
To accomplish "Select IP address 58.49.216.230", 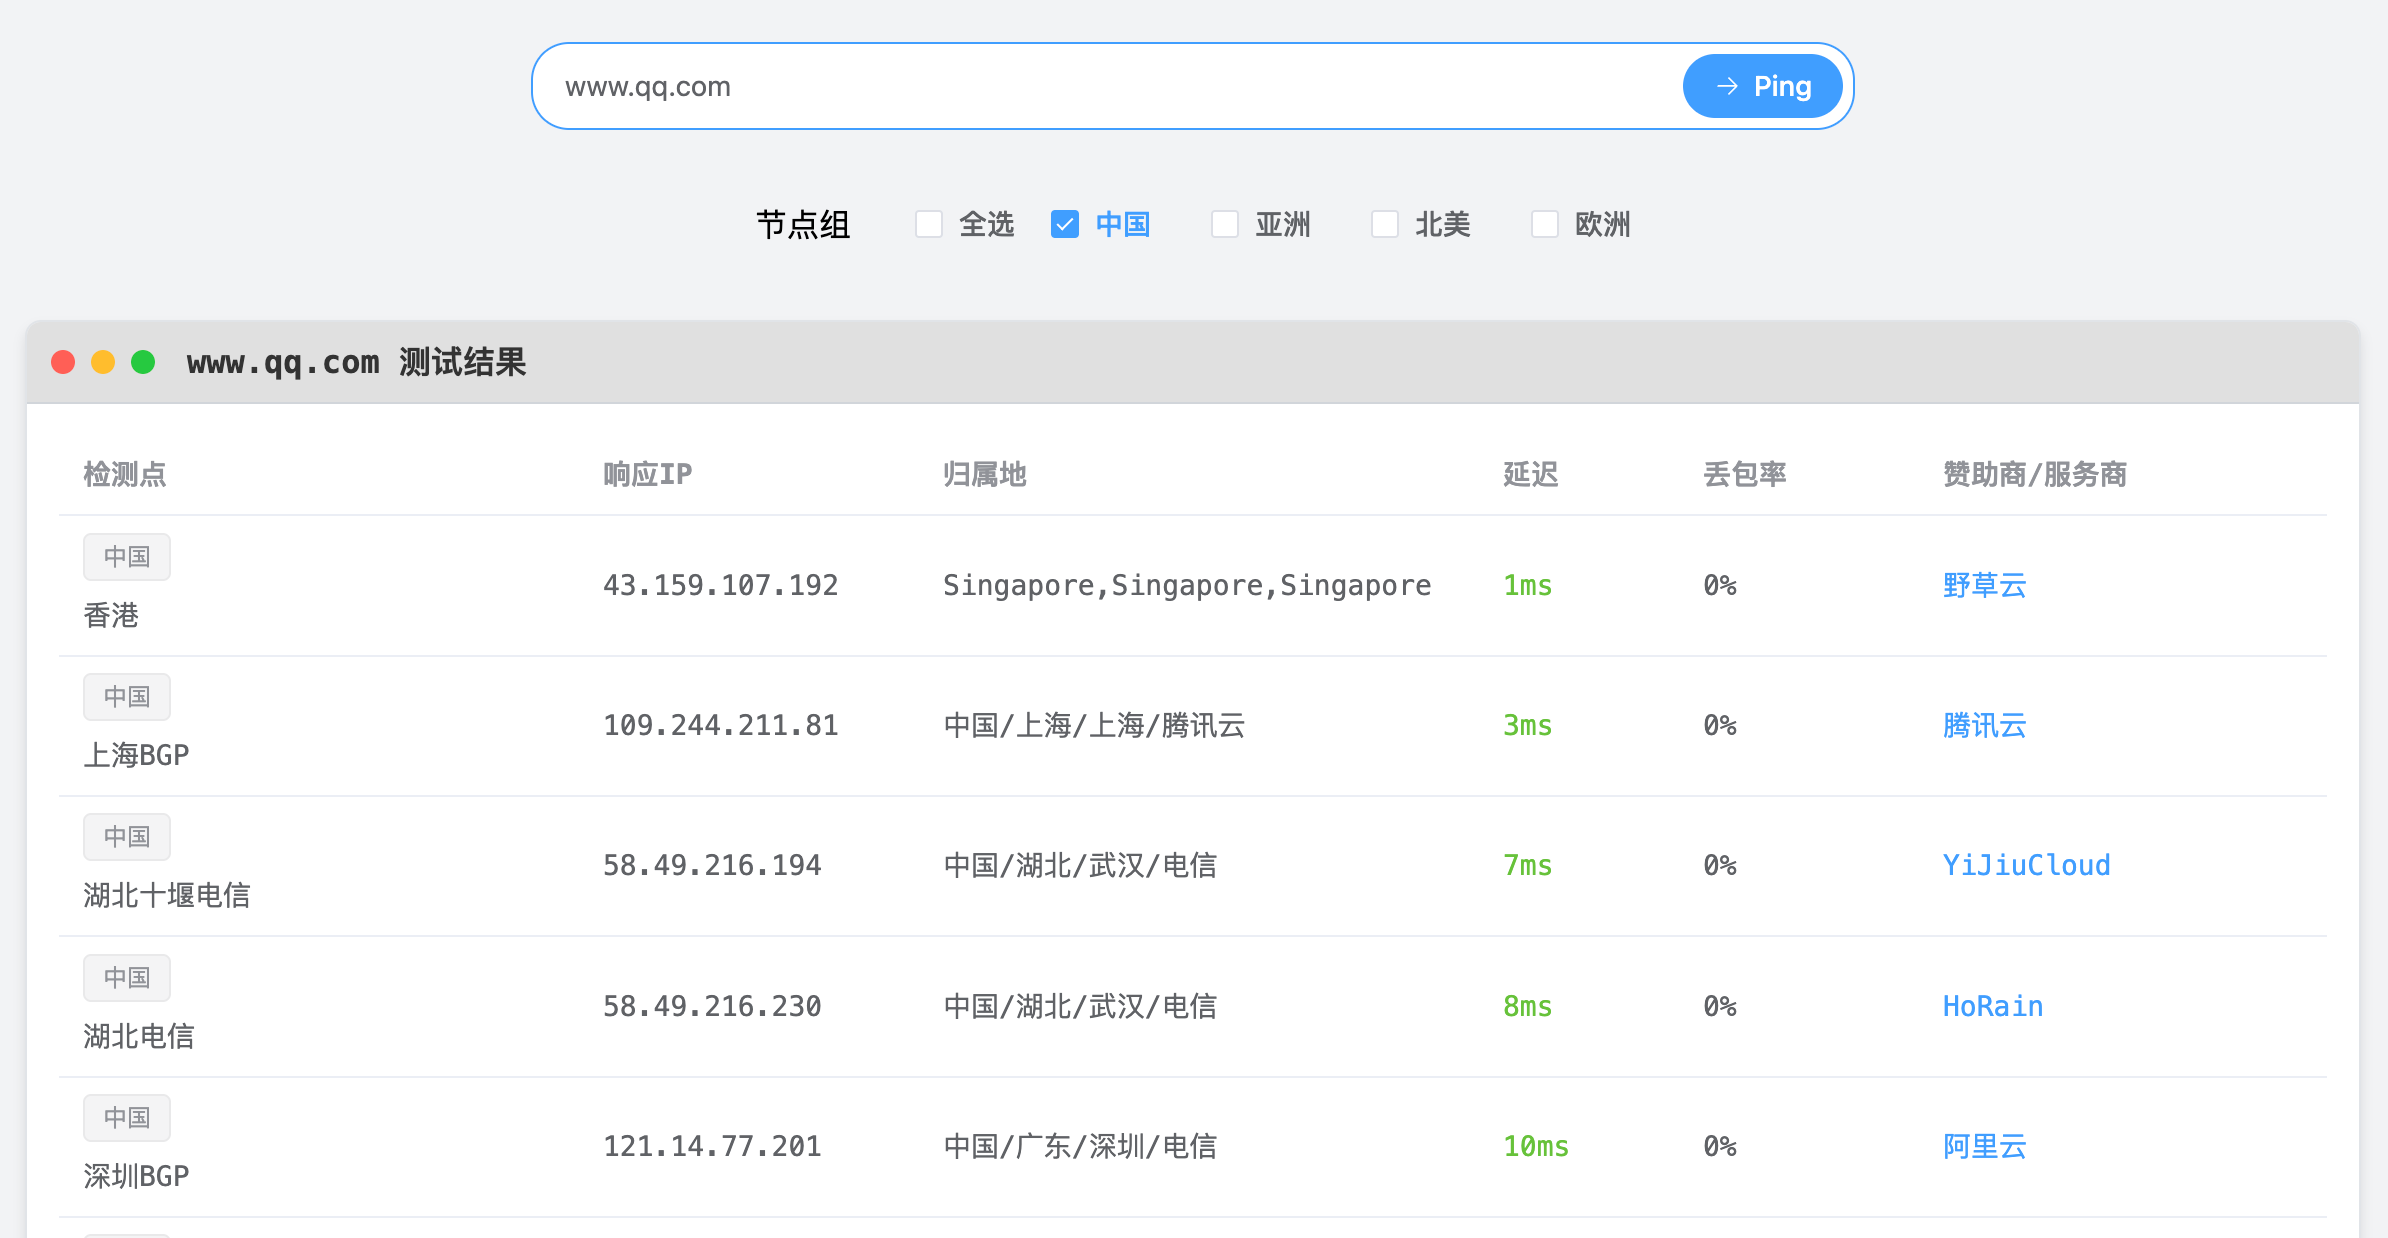I will 712,1006.
